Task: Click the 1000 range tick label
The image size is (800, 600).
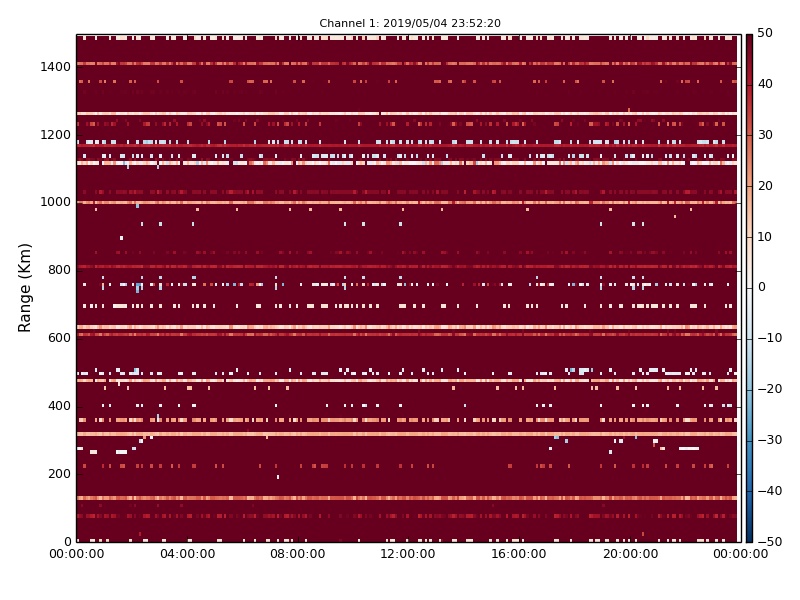Action: [56, 202]
